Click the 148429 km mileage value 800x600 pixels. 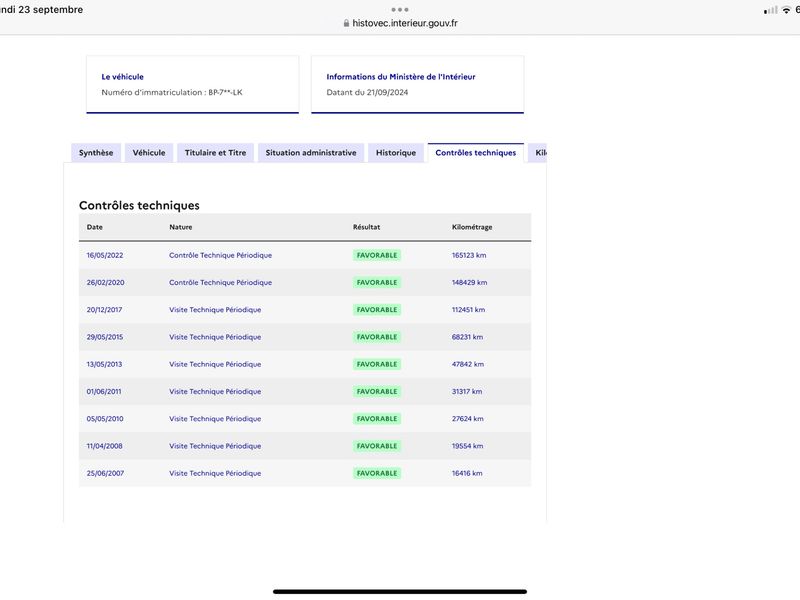click(x=469, y=282)
